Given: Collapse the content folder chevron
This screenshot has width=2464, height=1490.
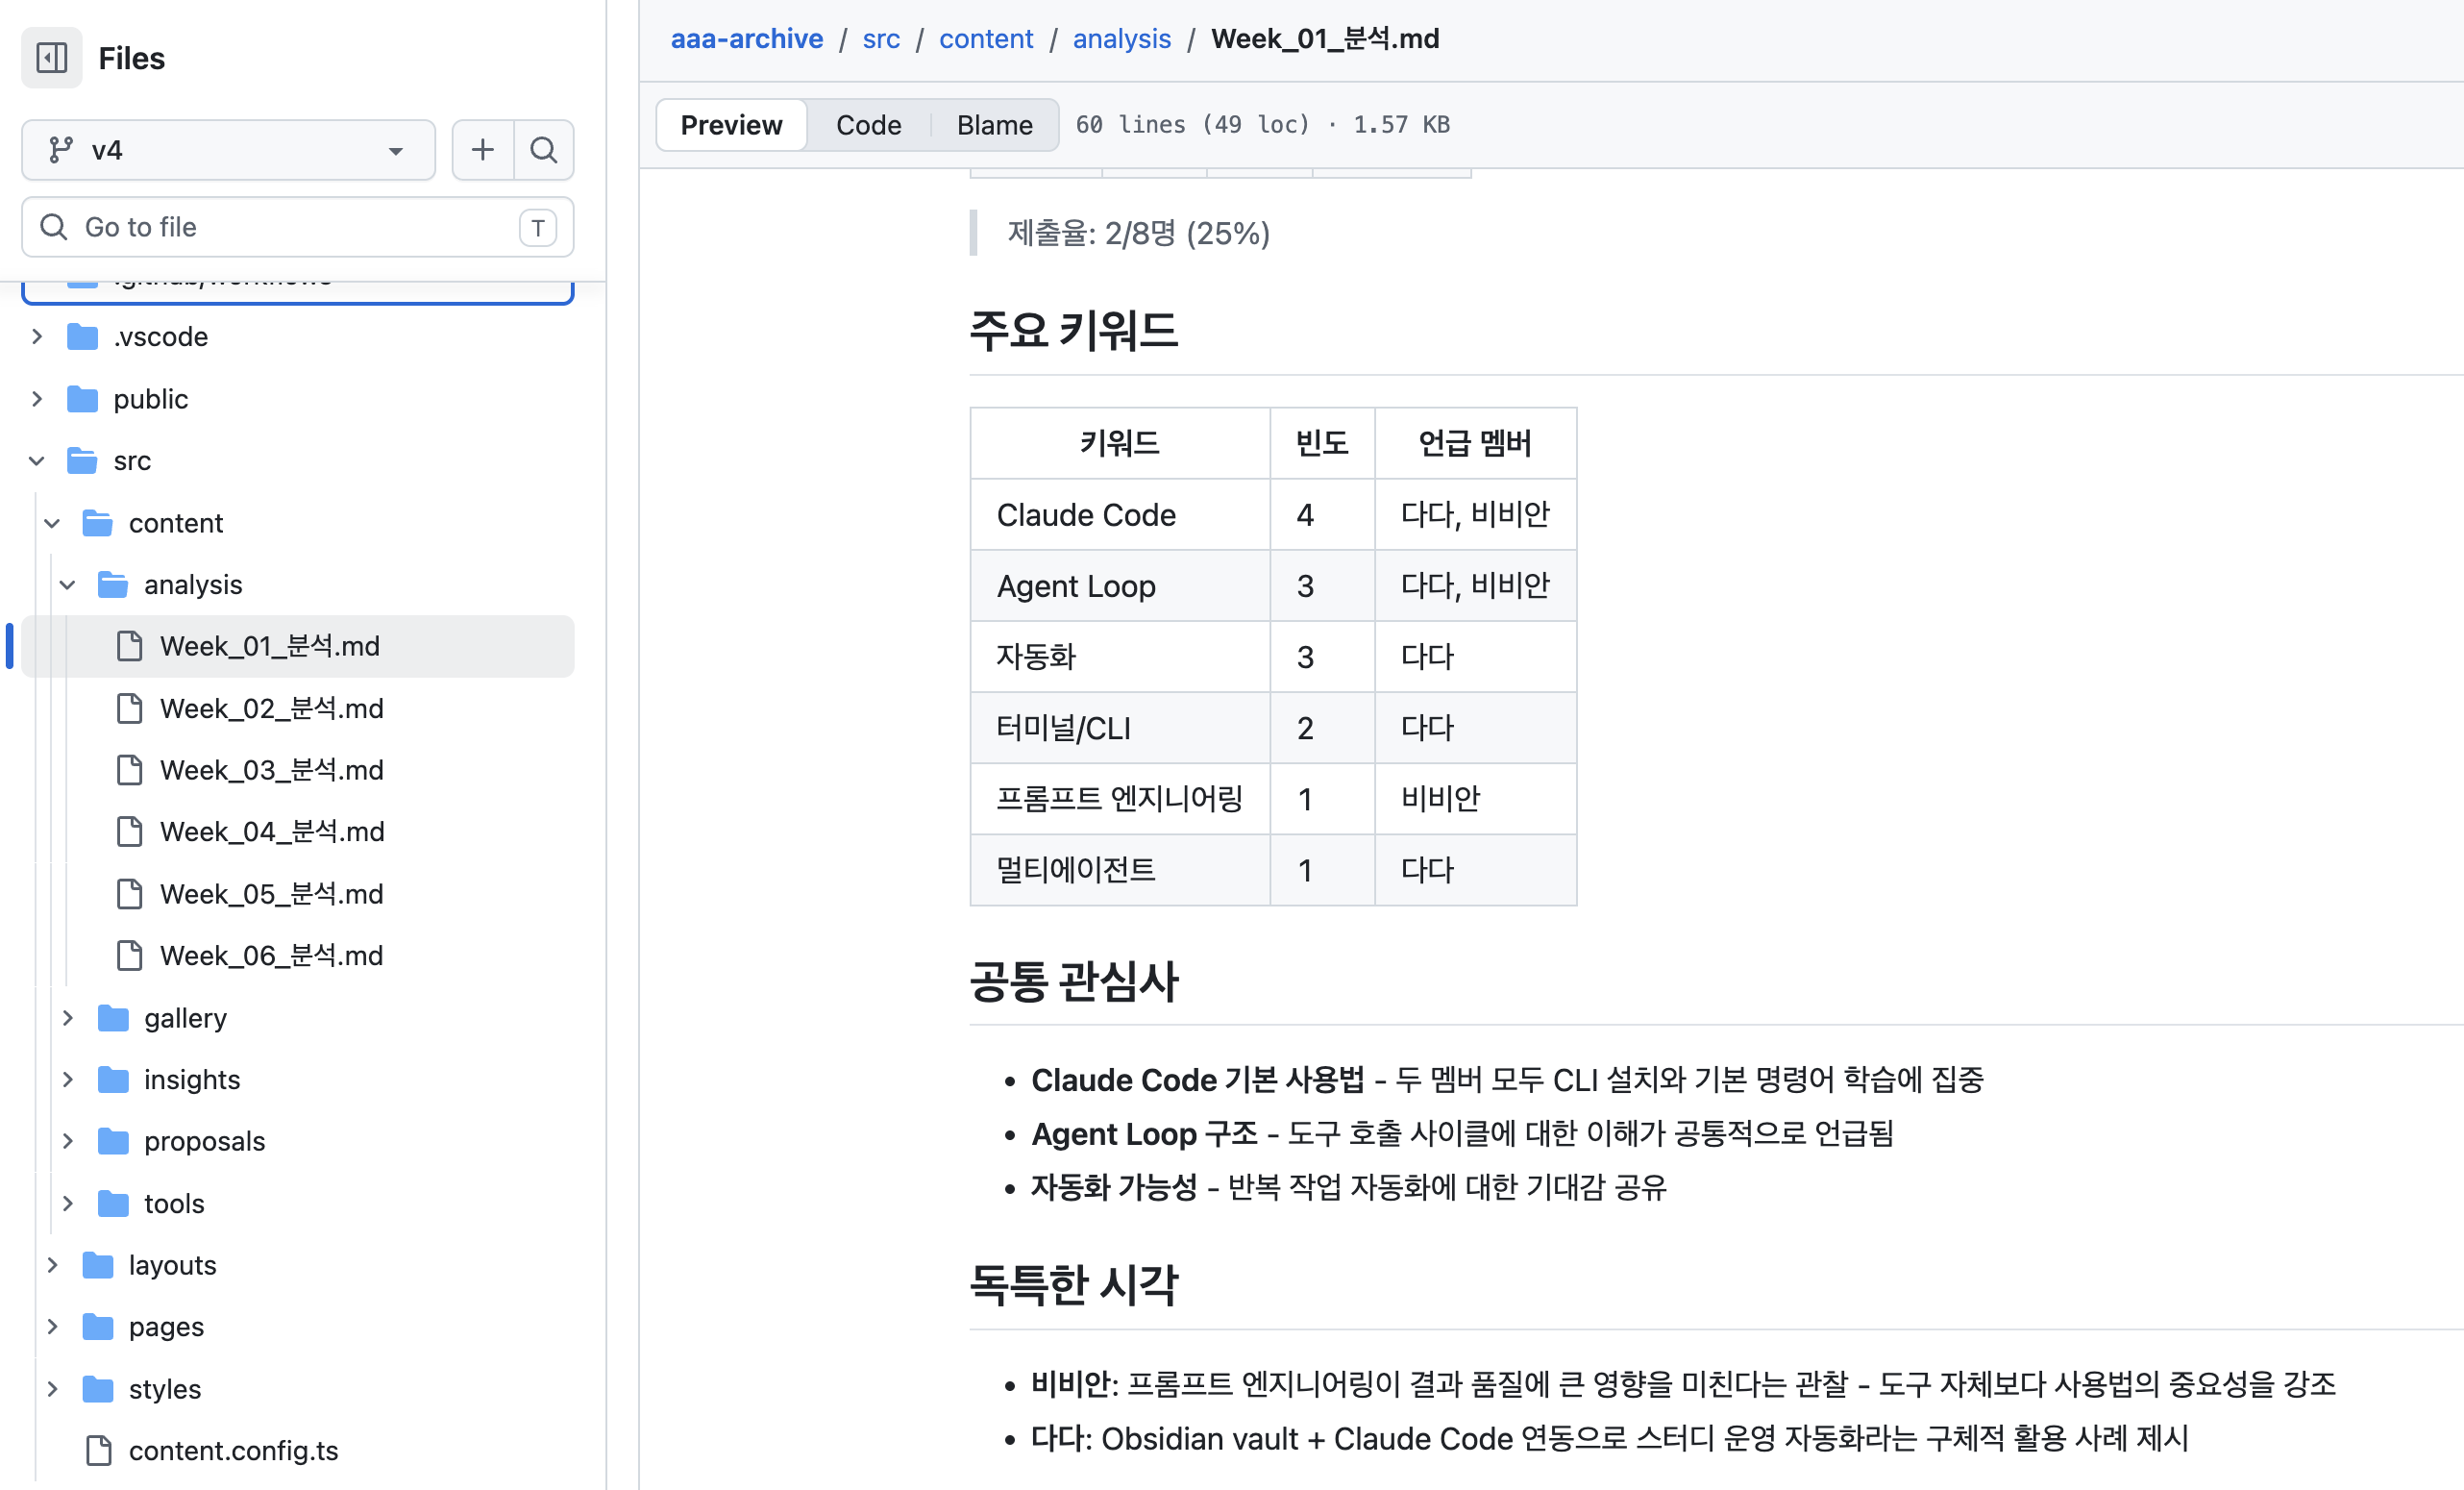Looking at the screenshot, I should click(52, 523).
